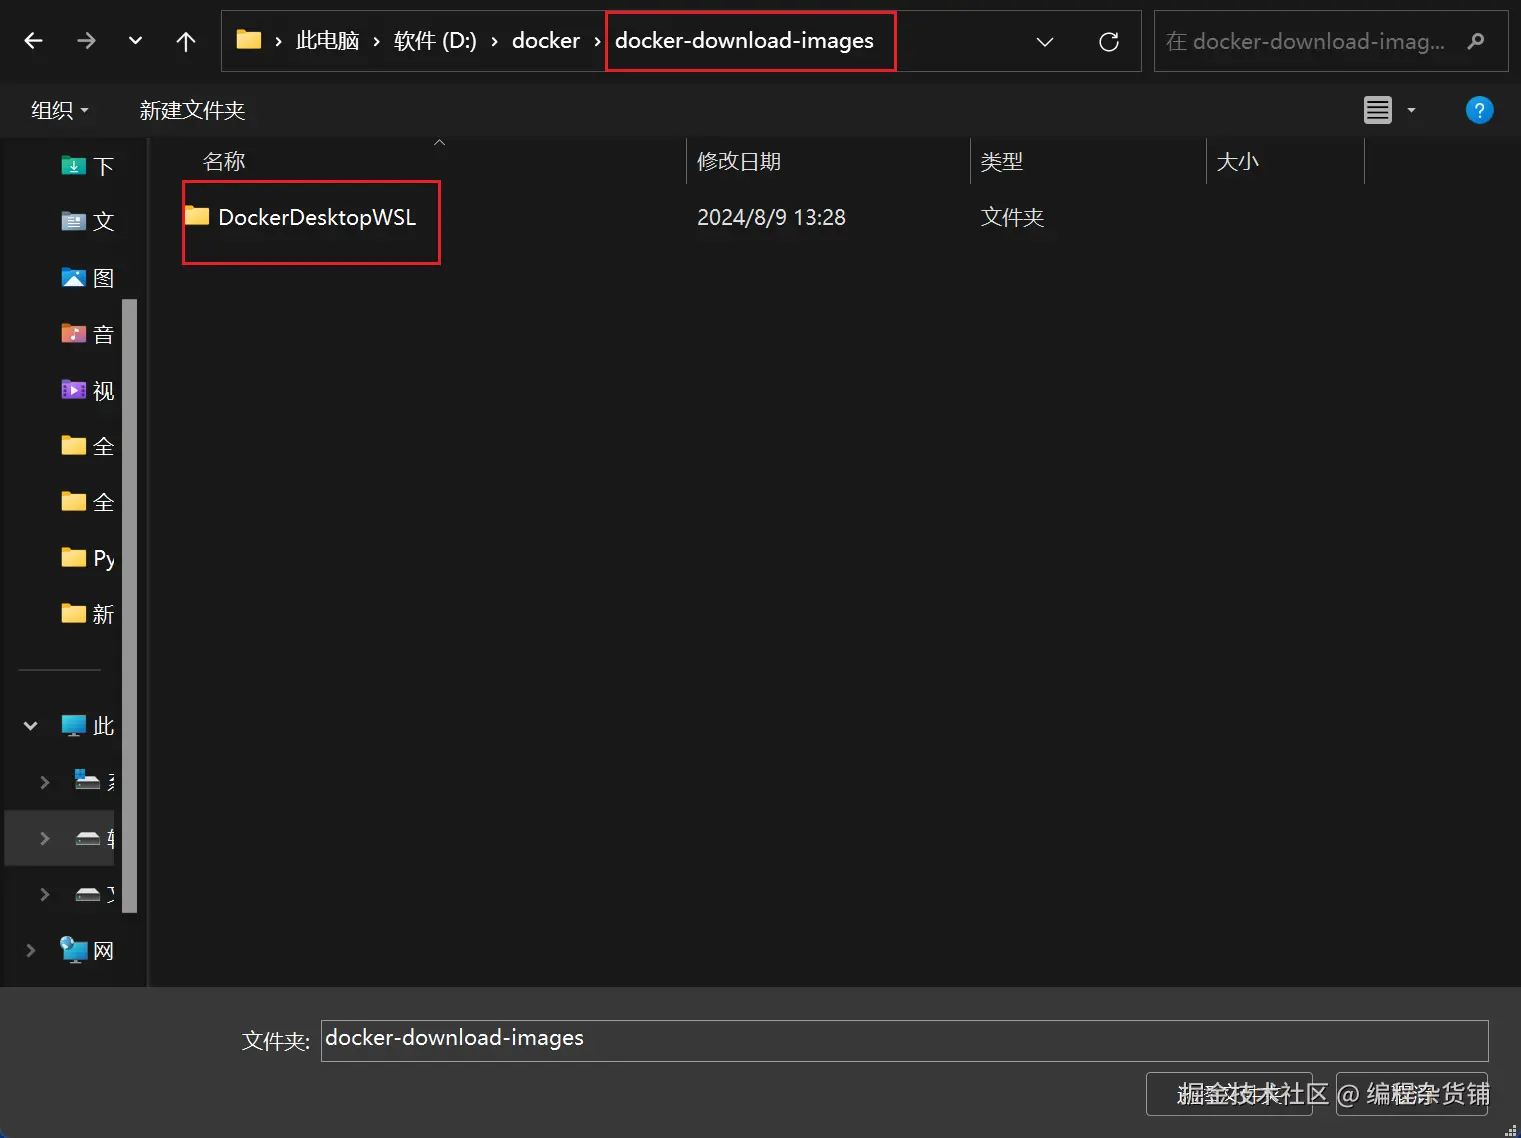The height and width of the screenshot is (1138, 1521).
Task: Create a folder with 新建文件夹
Action: pyautogui.click(x=192, y=110)
